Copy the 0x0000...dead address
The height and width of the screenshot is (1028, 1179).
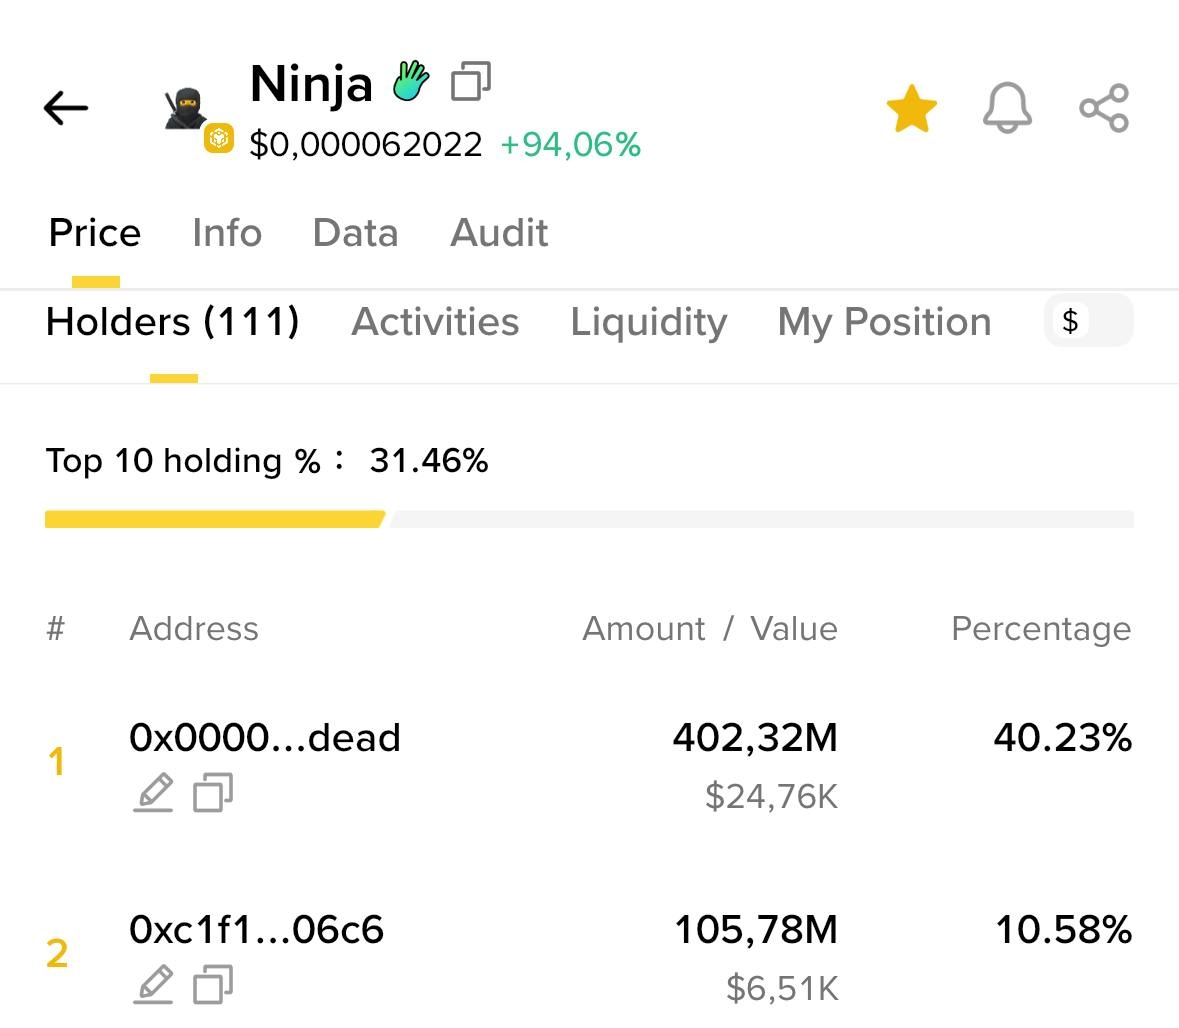tap(213, 793)
